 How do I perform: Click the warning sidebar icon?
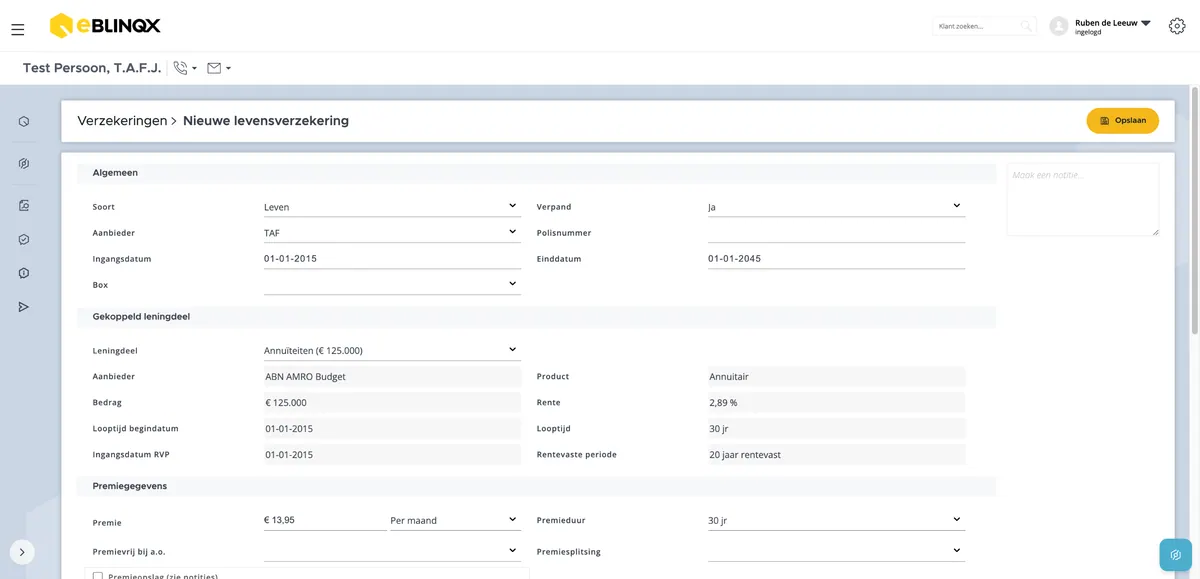(x=24, y=273)
